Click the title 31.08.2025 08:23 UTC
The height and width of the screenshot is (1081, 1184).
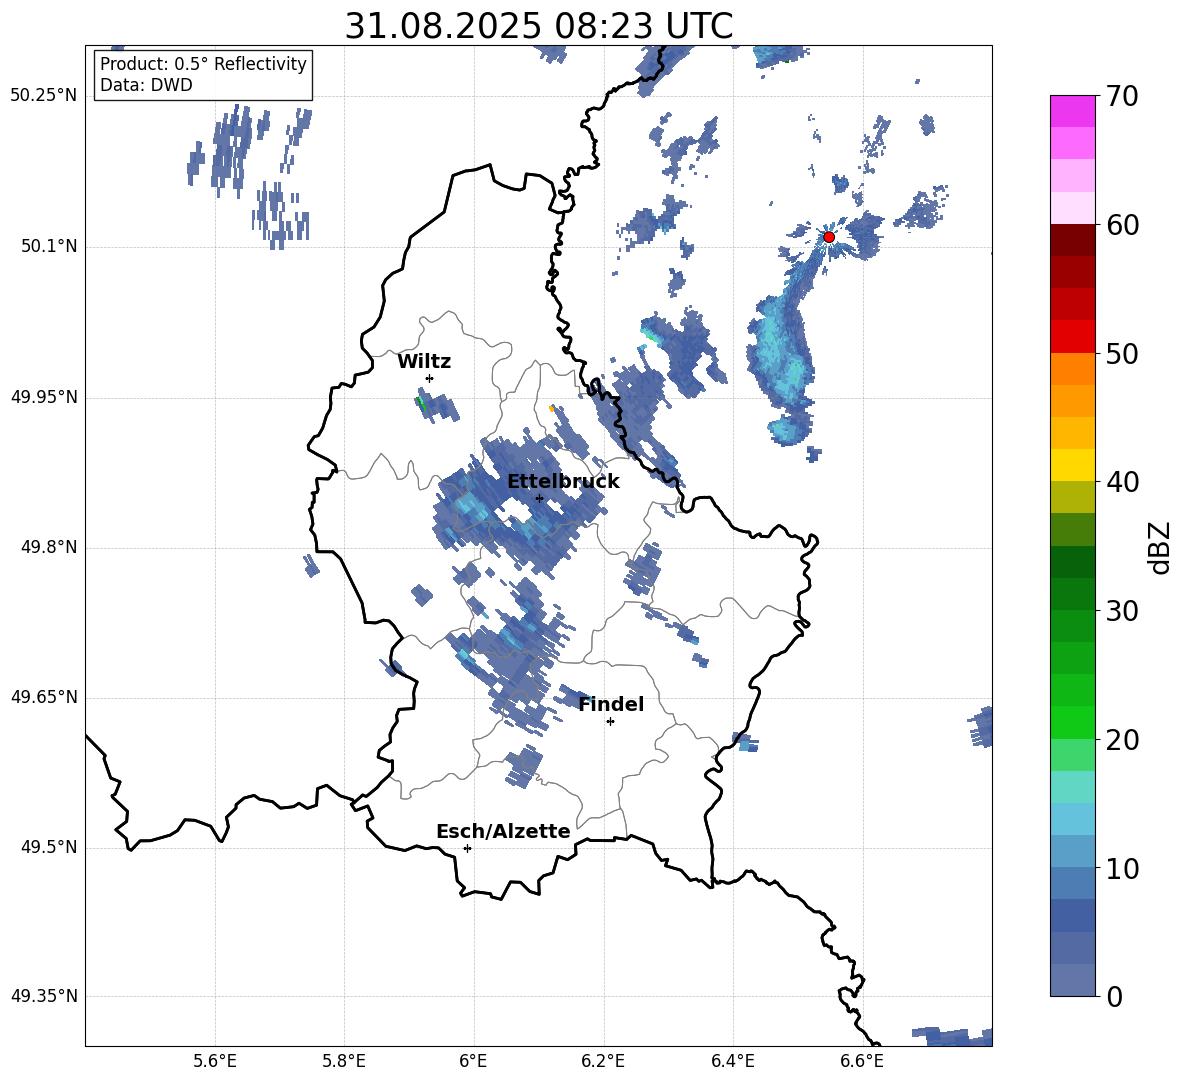(x=538, y=26)
